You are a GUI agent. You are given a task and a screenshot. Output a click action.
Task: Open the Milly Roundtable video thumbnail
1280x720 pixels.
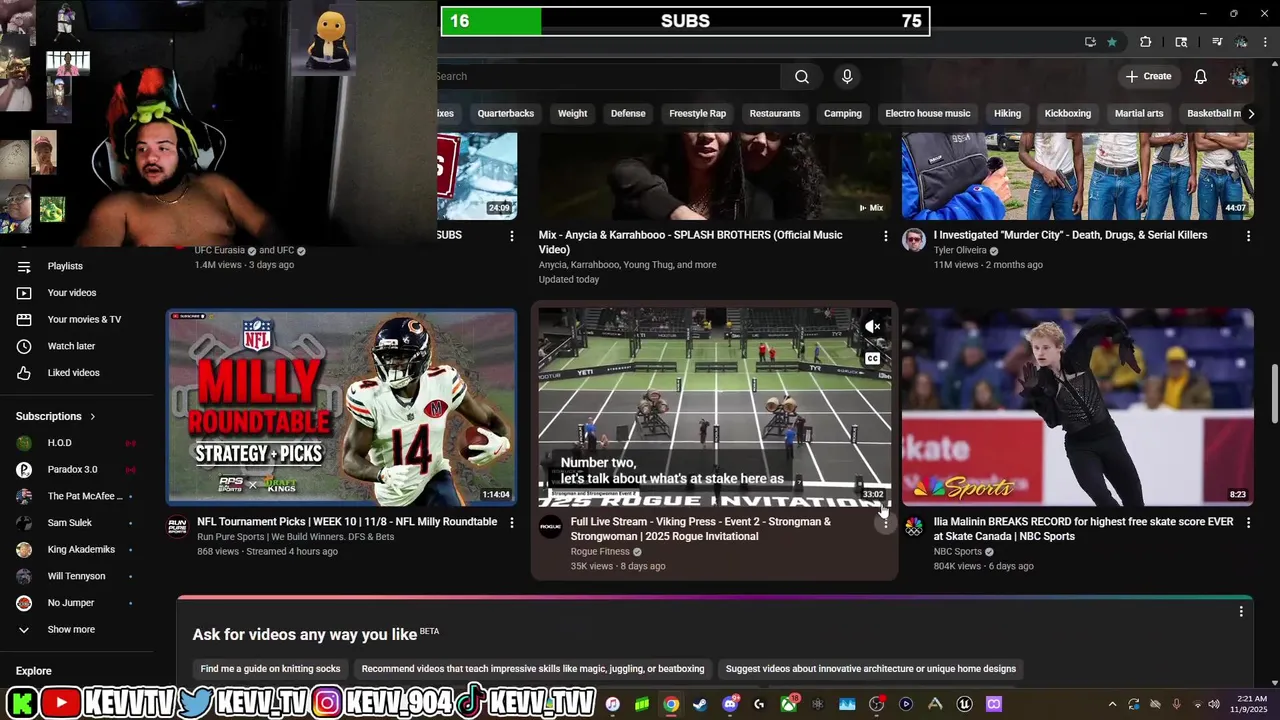coord(341,407)
